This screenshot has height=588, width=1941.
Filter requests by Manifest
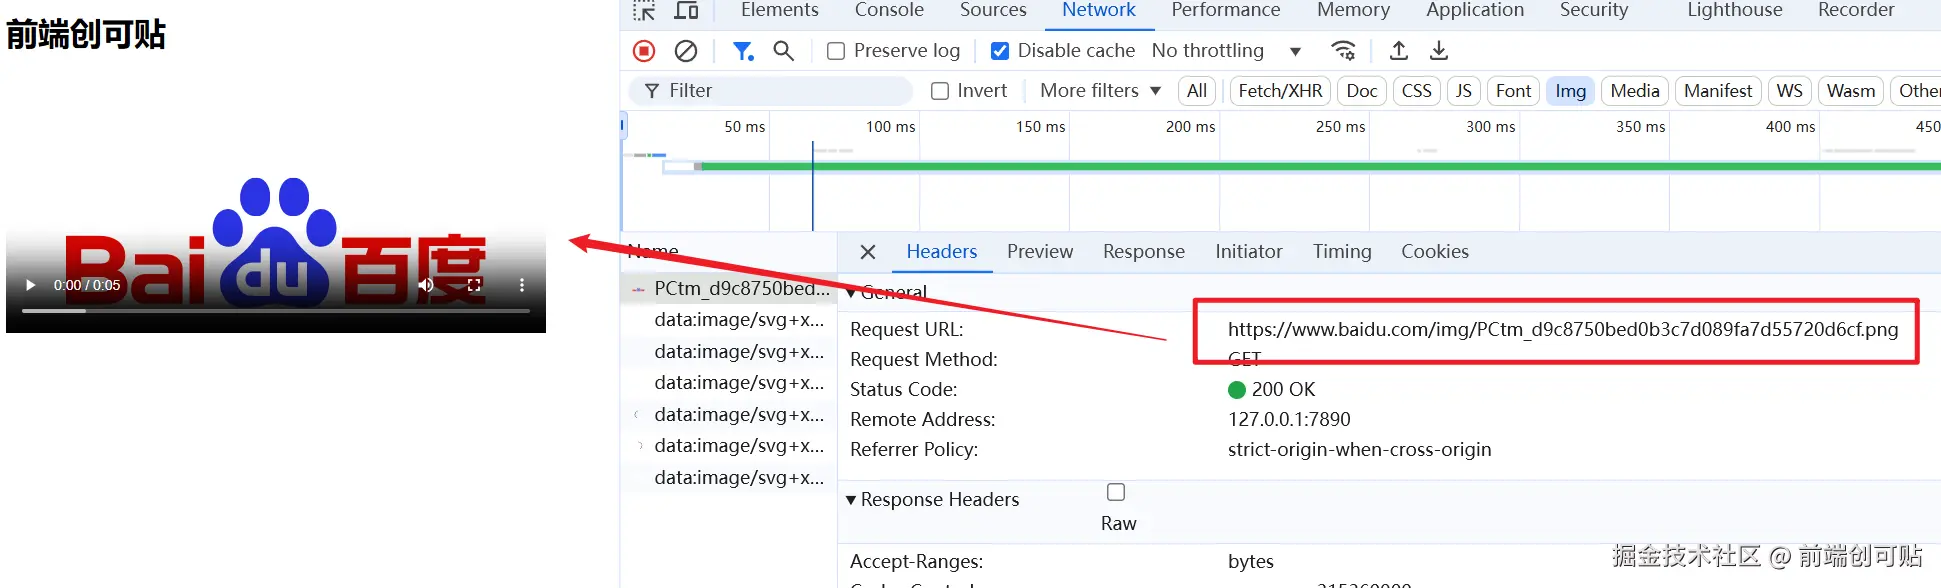1718,91
